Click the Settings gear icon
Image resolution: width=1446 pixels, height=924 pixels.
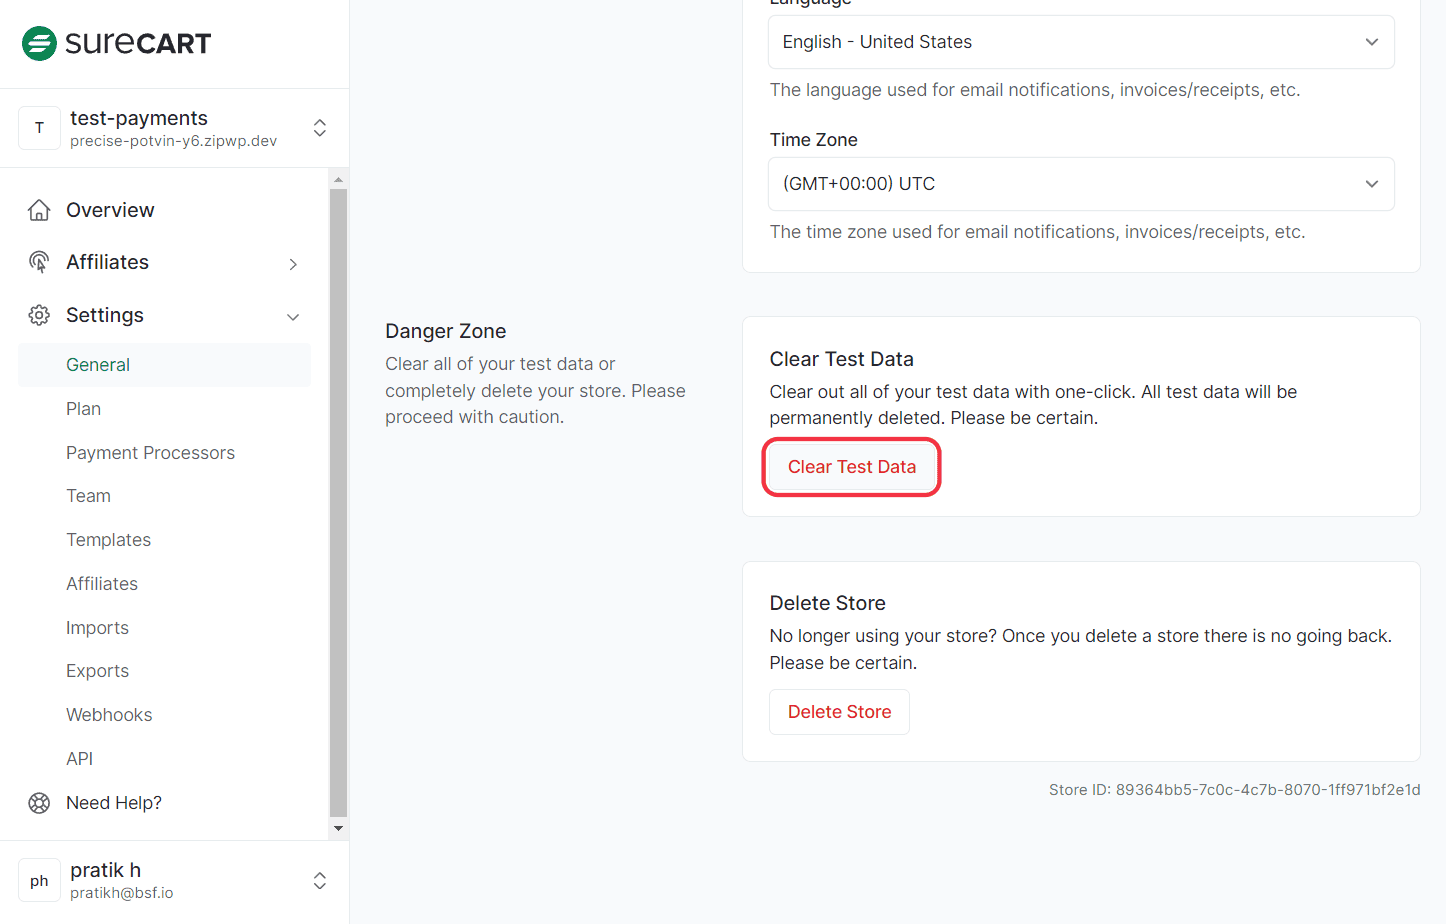tap(39, 315)
